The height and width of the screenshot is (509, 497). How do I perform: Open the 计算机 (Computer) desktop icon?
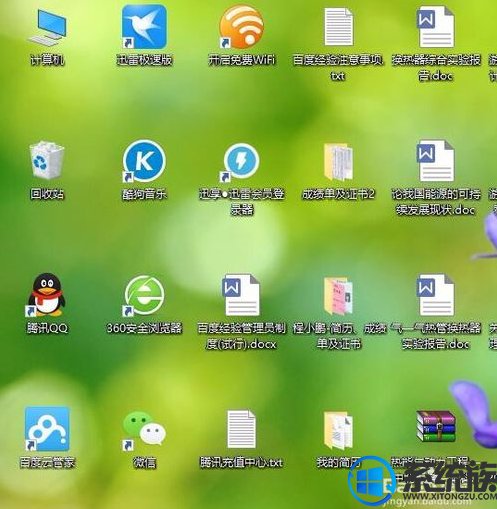pos(48,27)
